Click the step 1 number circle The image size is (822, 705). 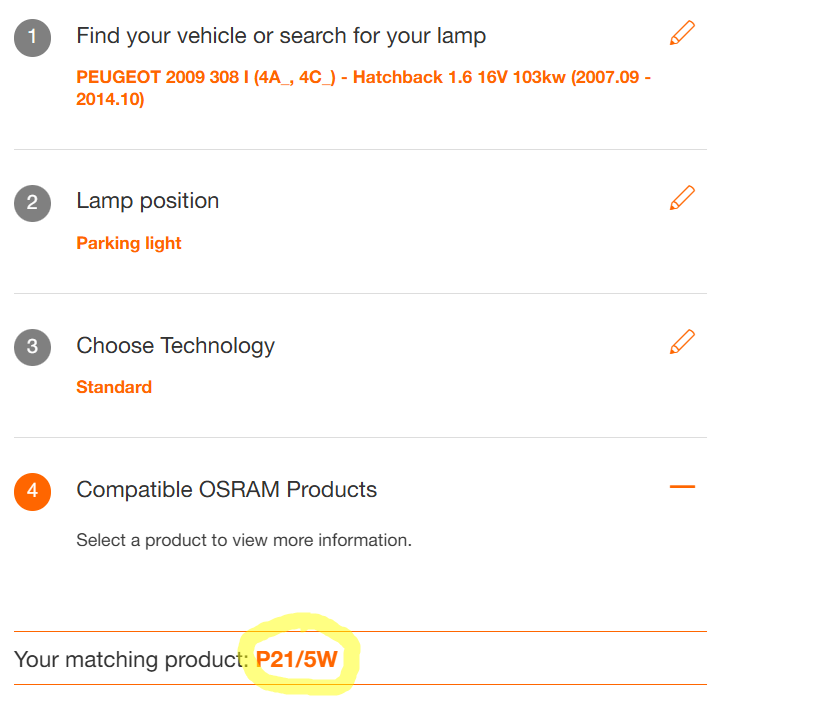click(x=32, y=38)
